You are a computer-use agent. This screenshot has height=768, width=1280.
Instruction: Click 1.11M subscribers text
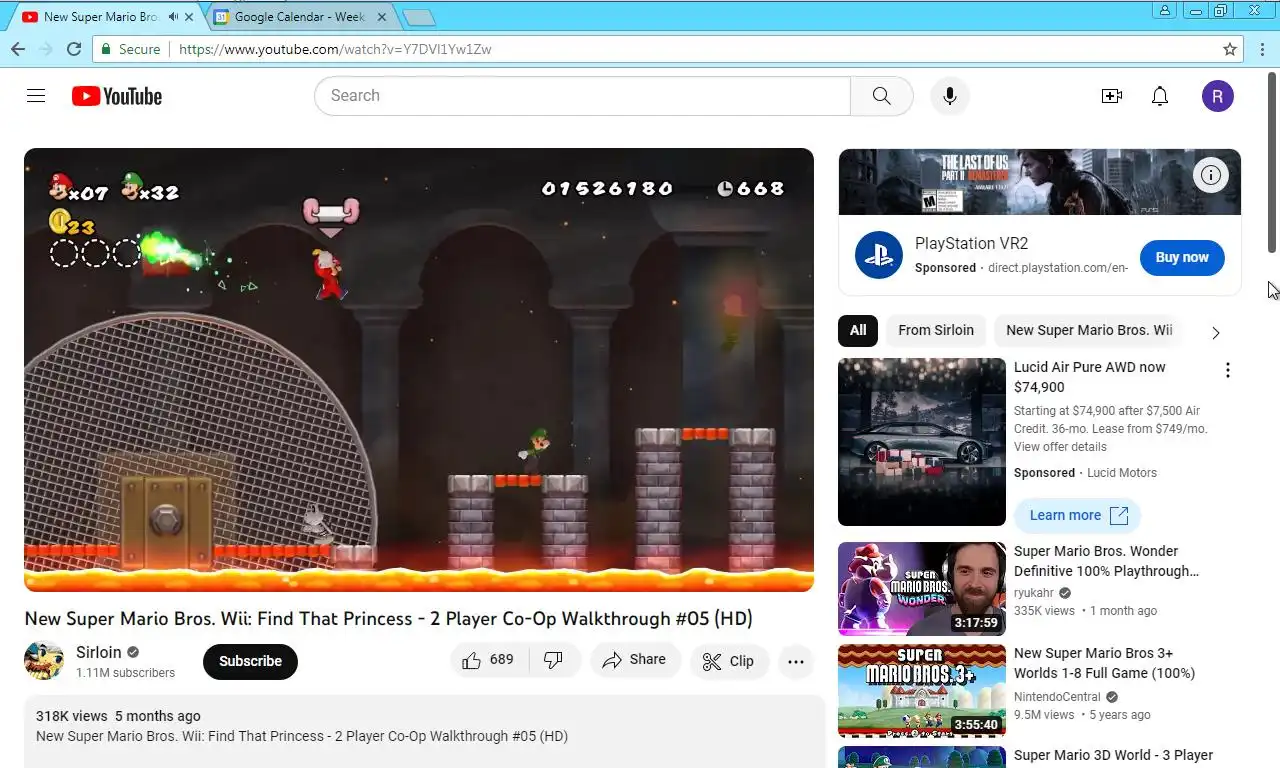pos(125,673)
